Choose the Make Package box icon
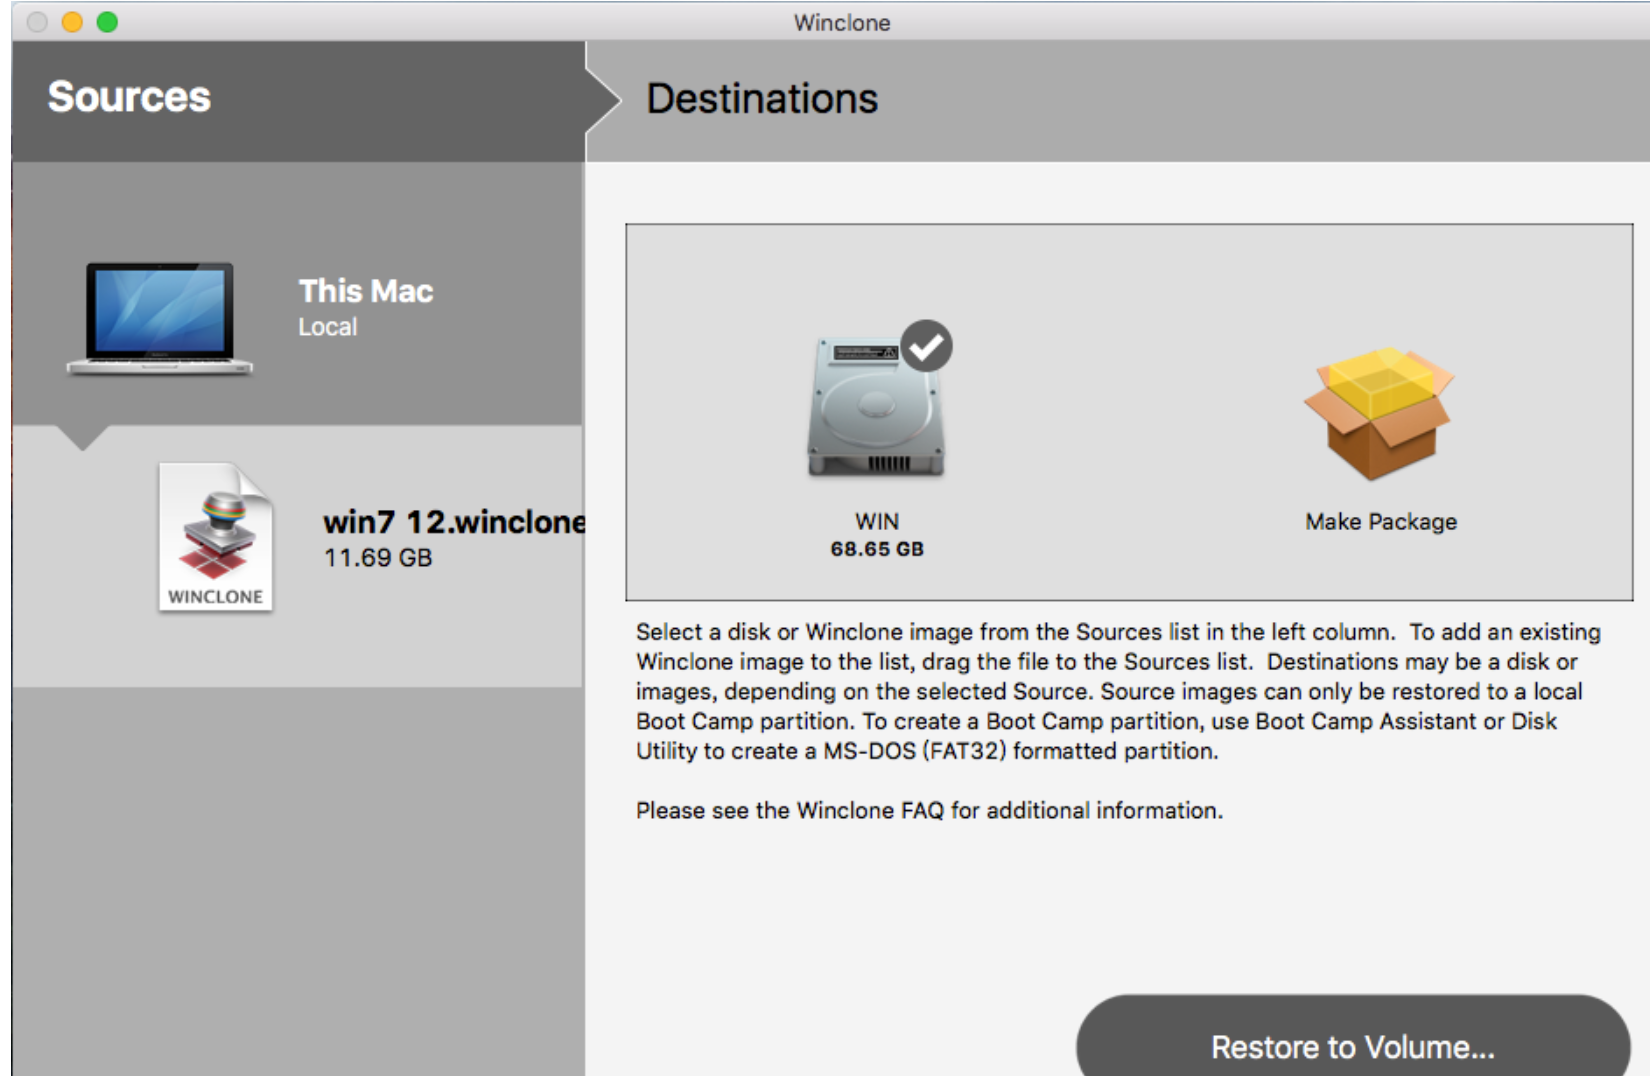This screenshot has height=1076, width=1650. coord(1380,412)
